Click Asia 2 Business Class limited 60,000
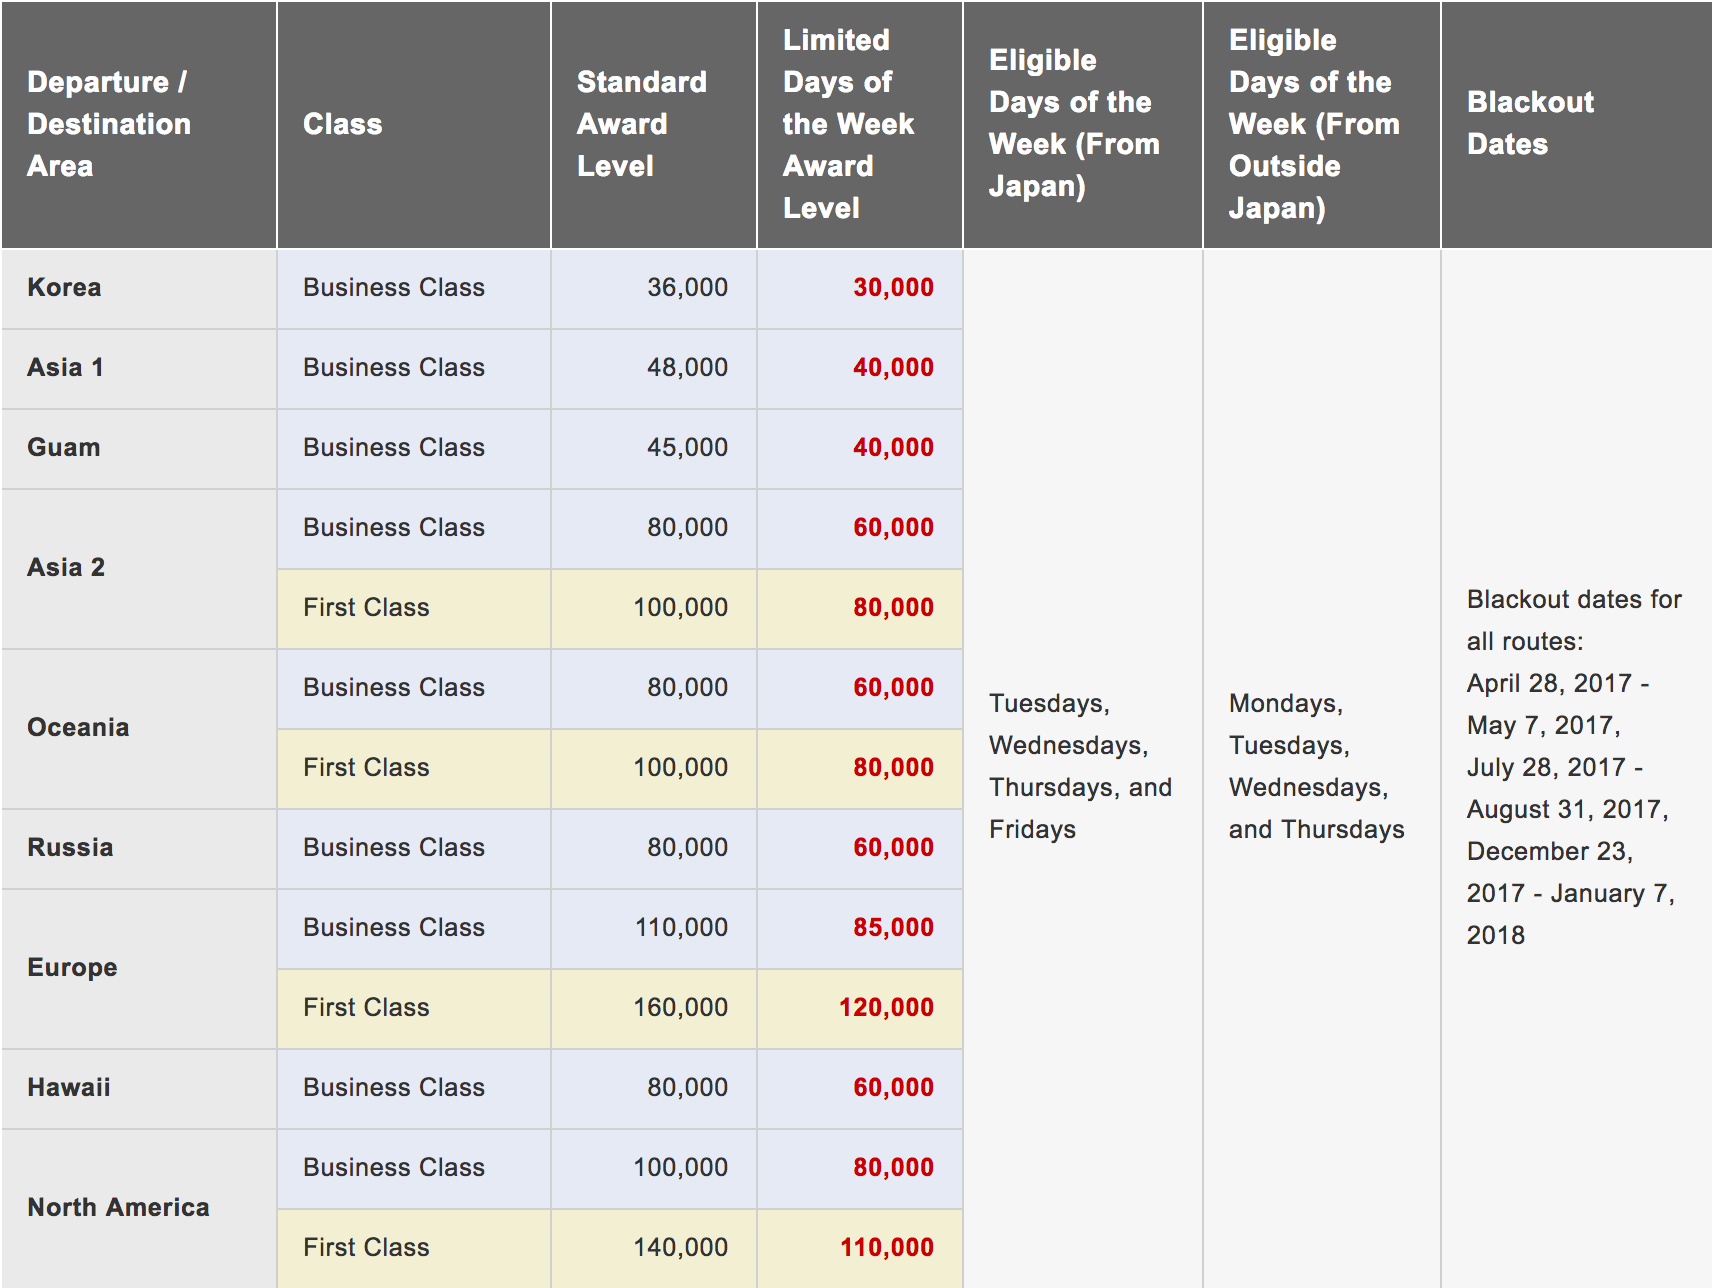 pos(894,528)
